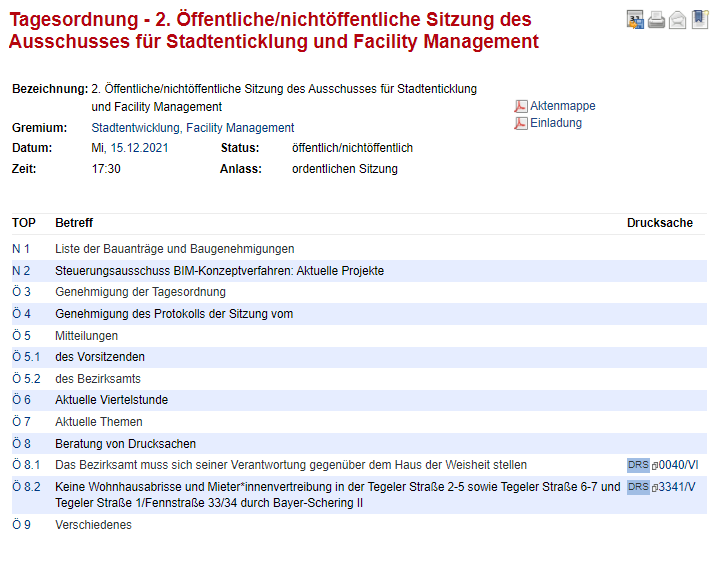Export the meeting to calendar via calendar-save icon
This screenshot has width=724, height=569.
click(x=635, y=20)
